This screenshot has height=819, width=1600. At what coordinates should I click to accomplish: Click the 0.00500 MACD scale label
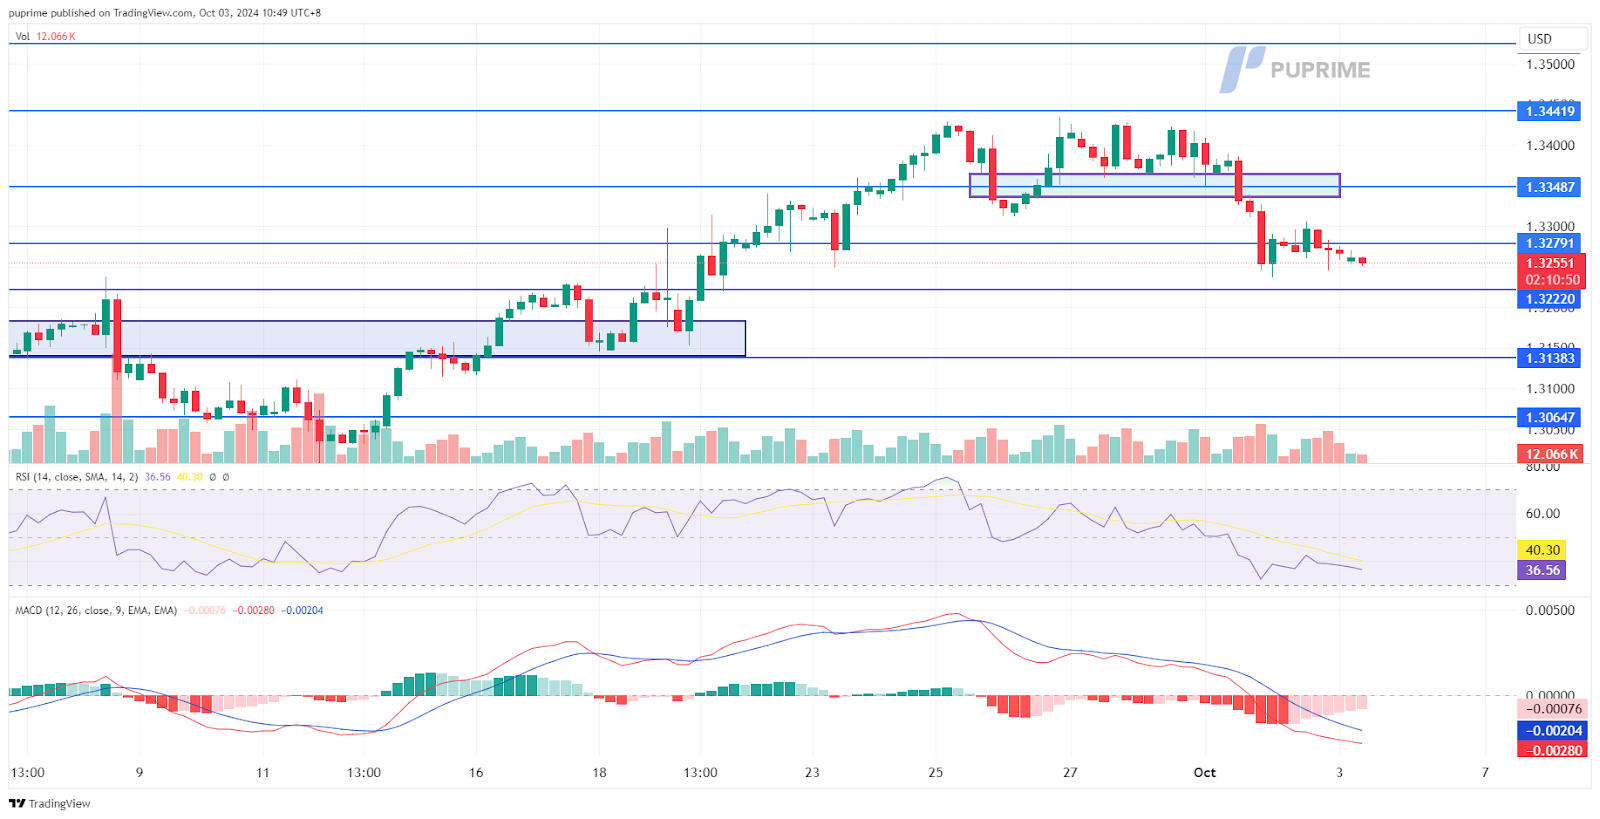(1550, 610)
